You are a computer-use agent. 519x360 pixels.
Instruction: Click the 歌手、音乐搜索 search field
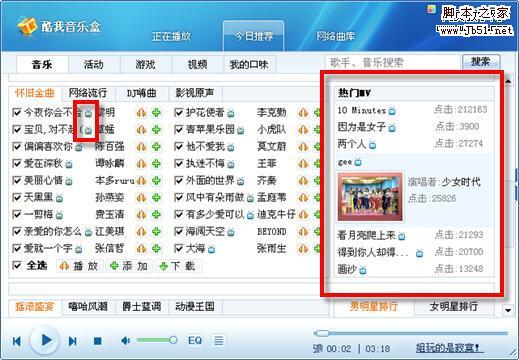(393, 62)
